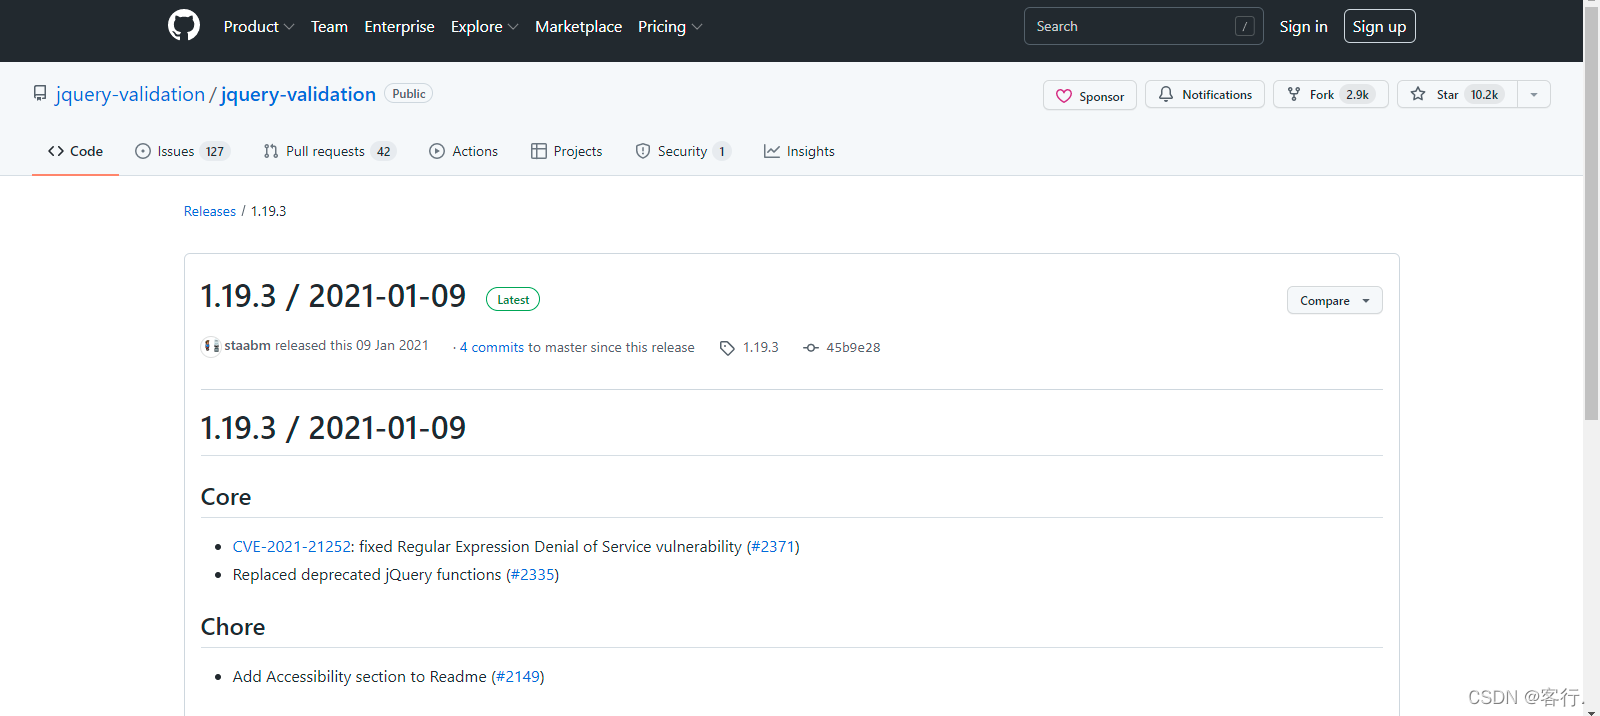Go back to Releases breadcrumb
The height and width of the screenshot is (716, 1600).
point(210,211)
